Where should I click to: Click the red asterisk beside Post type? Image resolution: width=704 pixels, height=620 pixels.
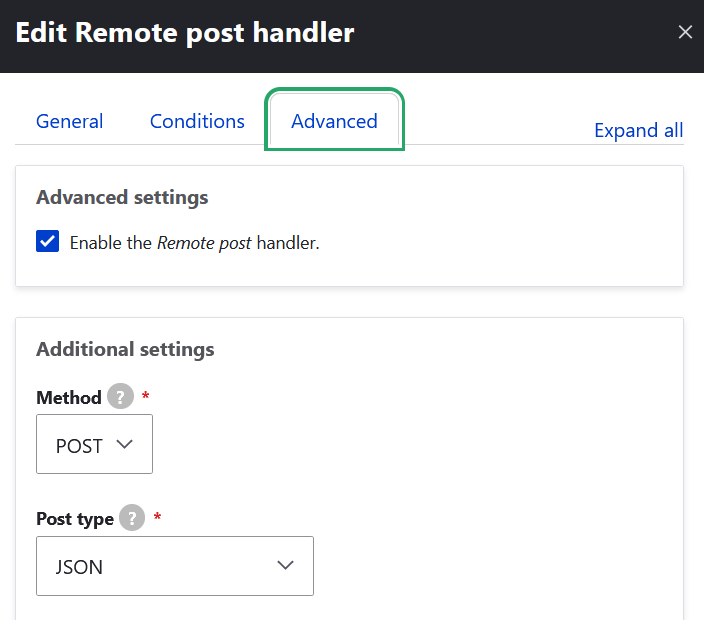[158, 518]
